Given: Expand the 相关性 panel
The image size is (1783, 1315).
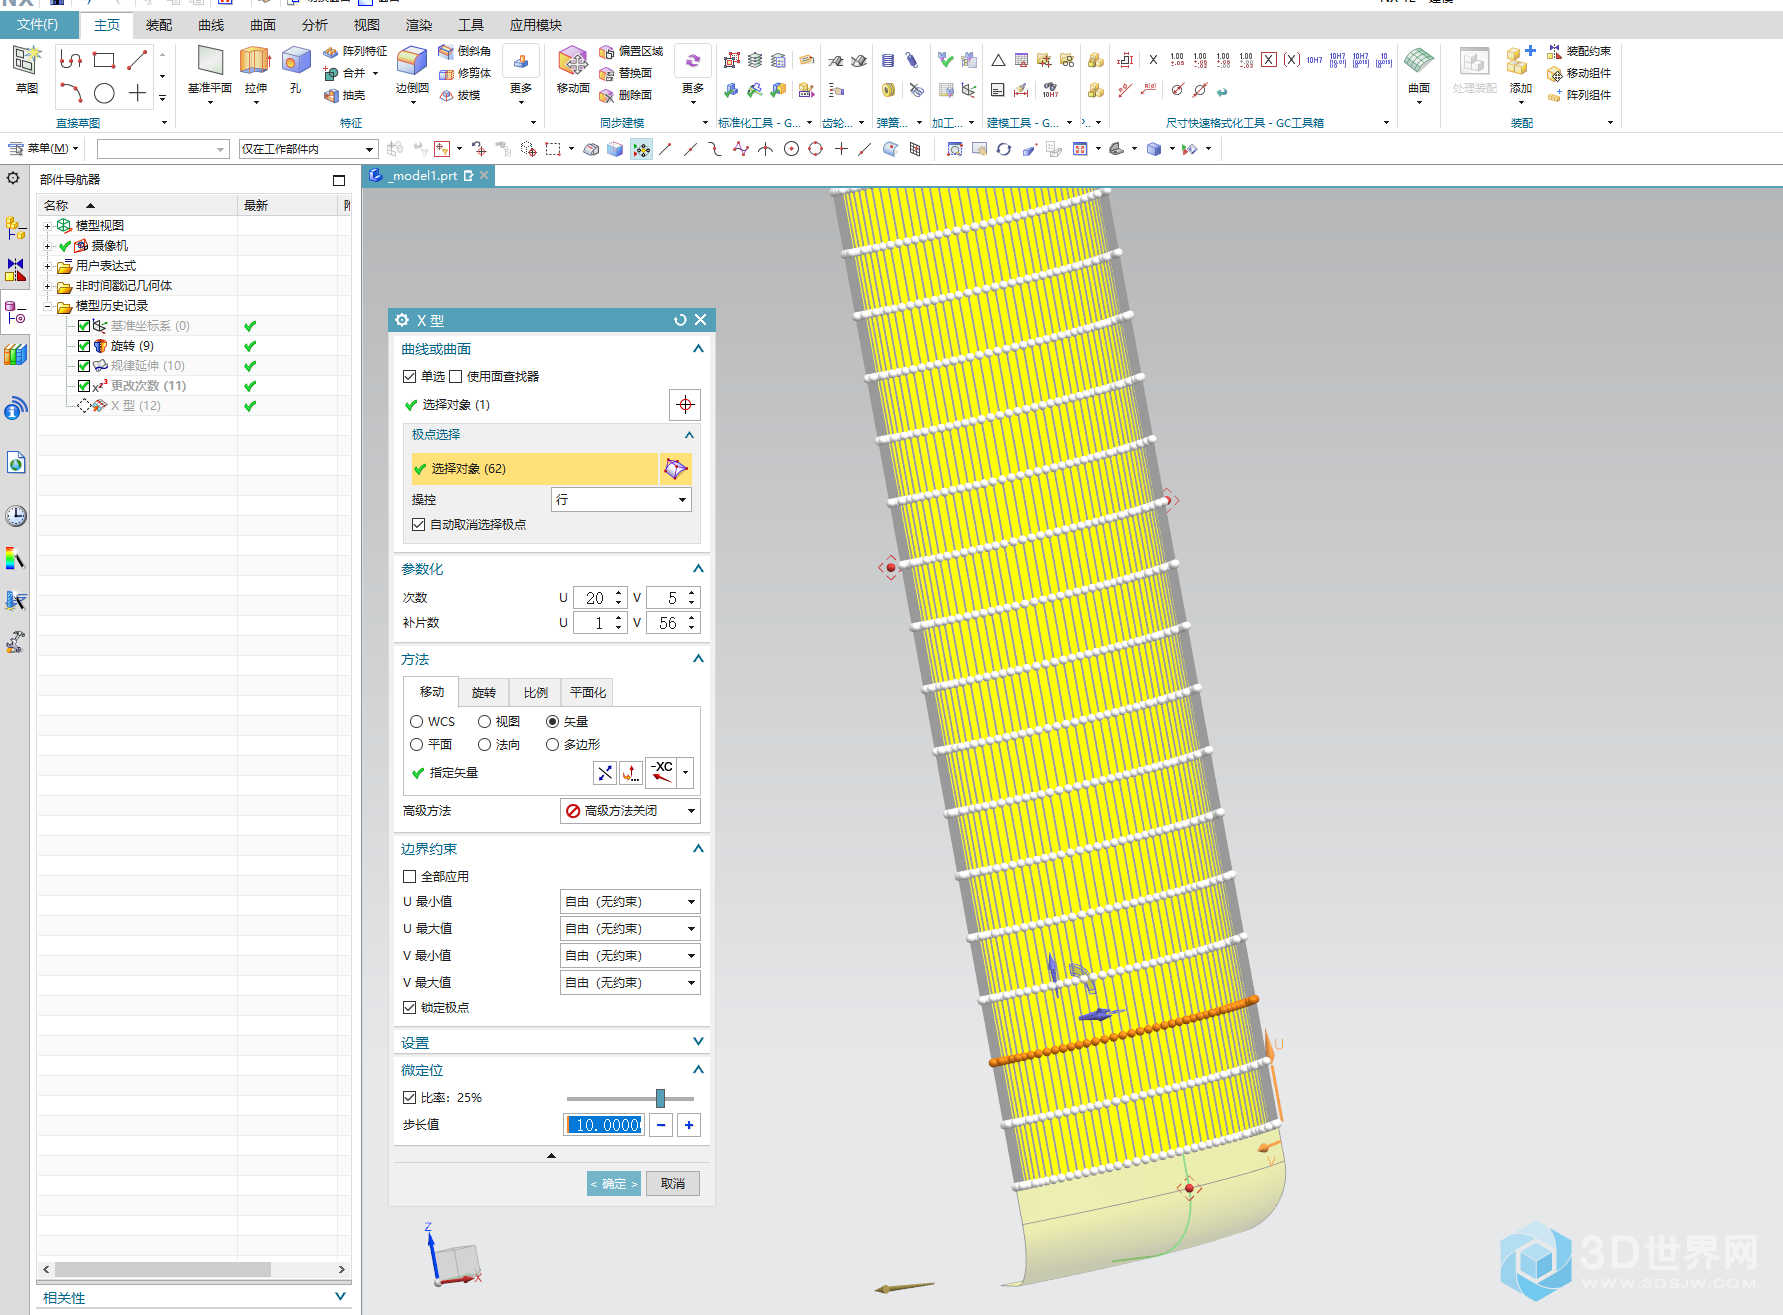Looking at the screenshot, I should (x=340, y=1297).
